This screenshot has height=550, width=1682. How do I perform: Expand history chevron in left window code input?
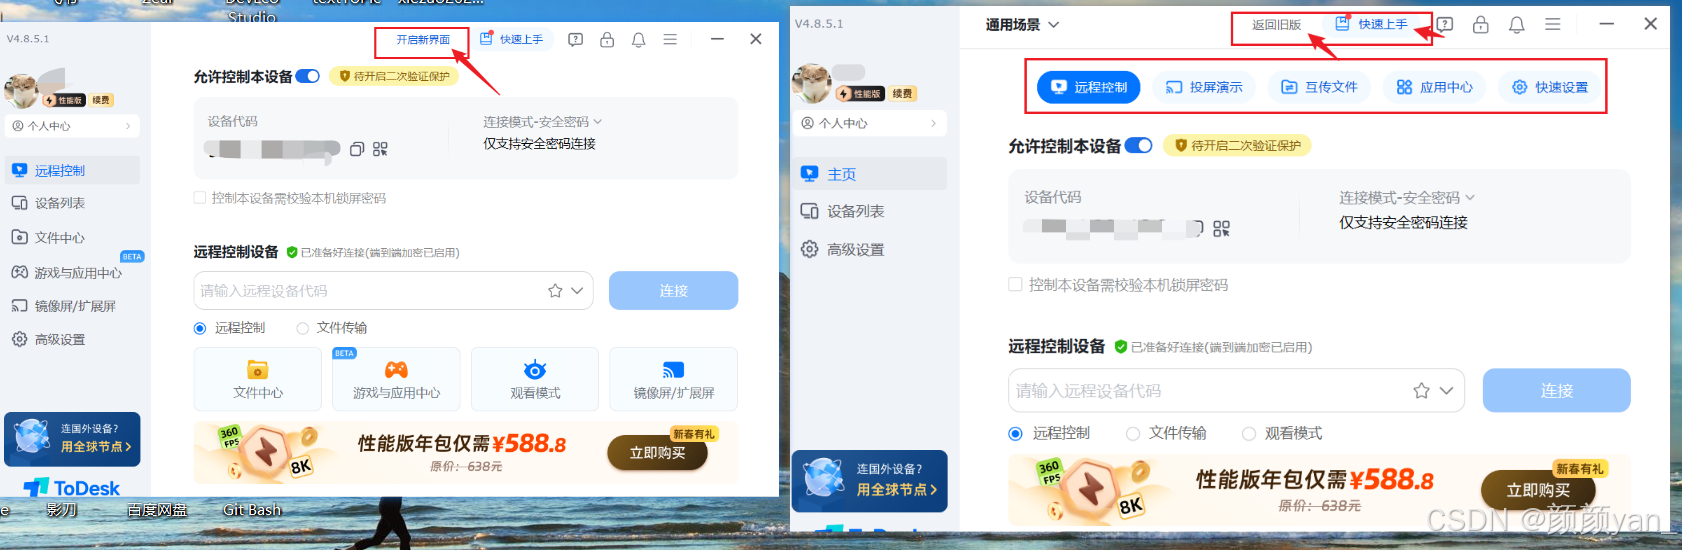click(577, 291)
